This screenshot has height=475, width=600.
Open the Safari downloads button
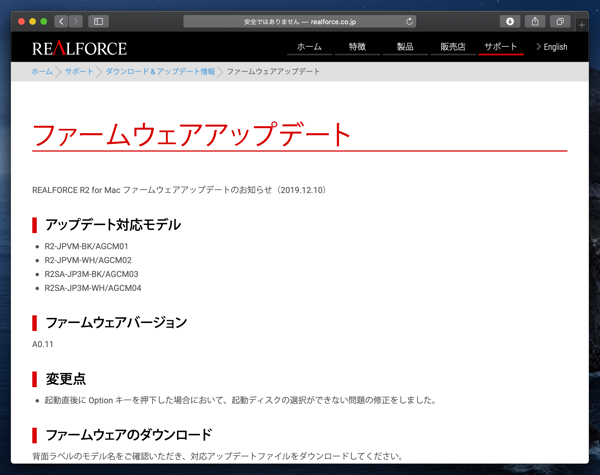[x=510, y=21]
